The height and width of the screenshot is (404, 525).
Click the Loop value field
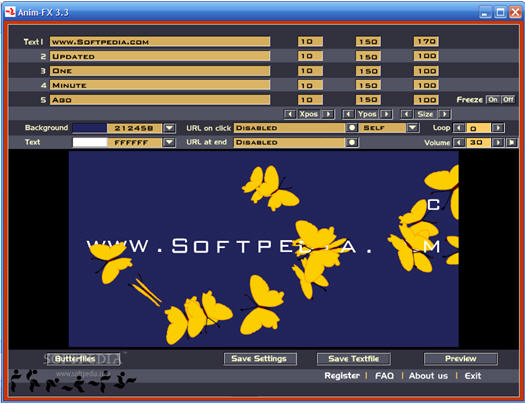click(x=478, y=128)
